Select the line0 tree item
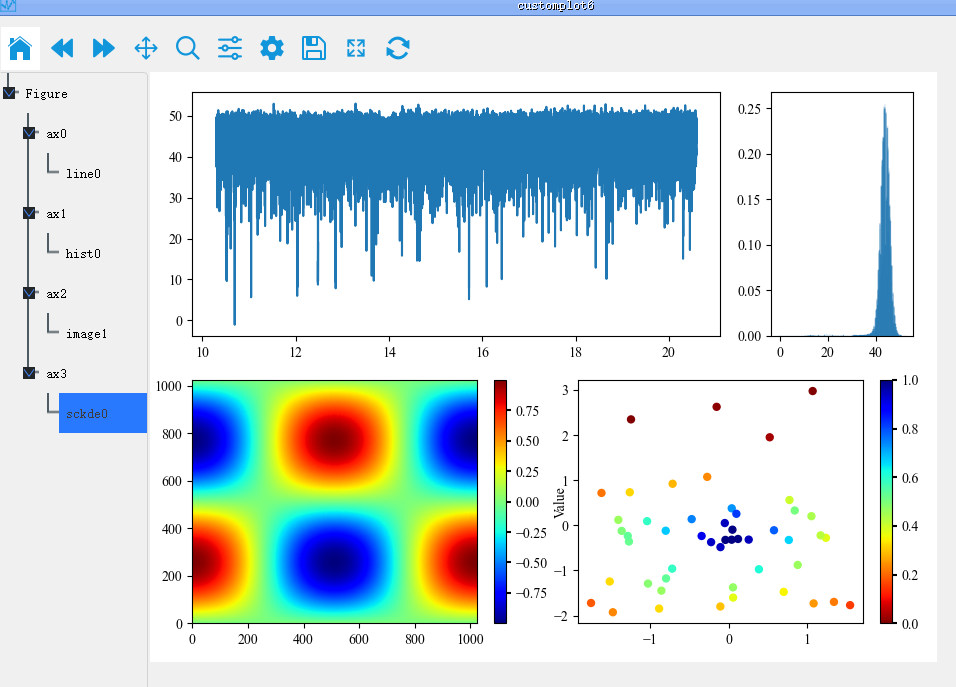The height and width of the screenshot is (687, 956). click(x=84, y=174)
